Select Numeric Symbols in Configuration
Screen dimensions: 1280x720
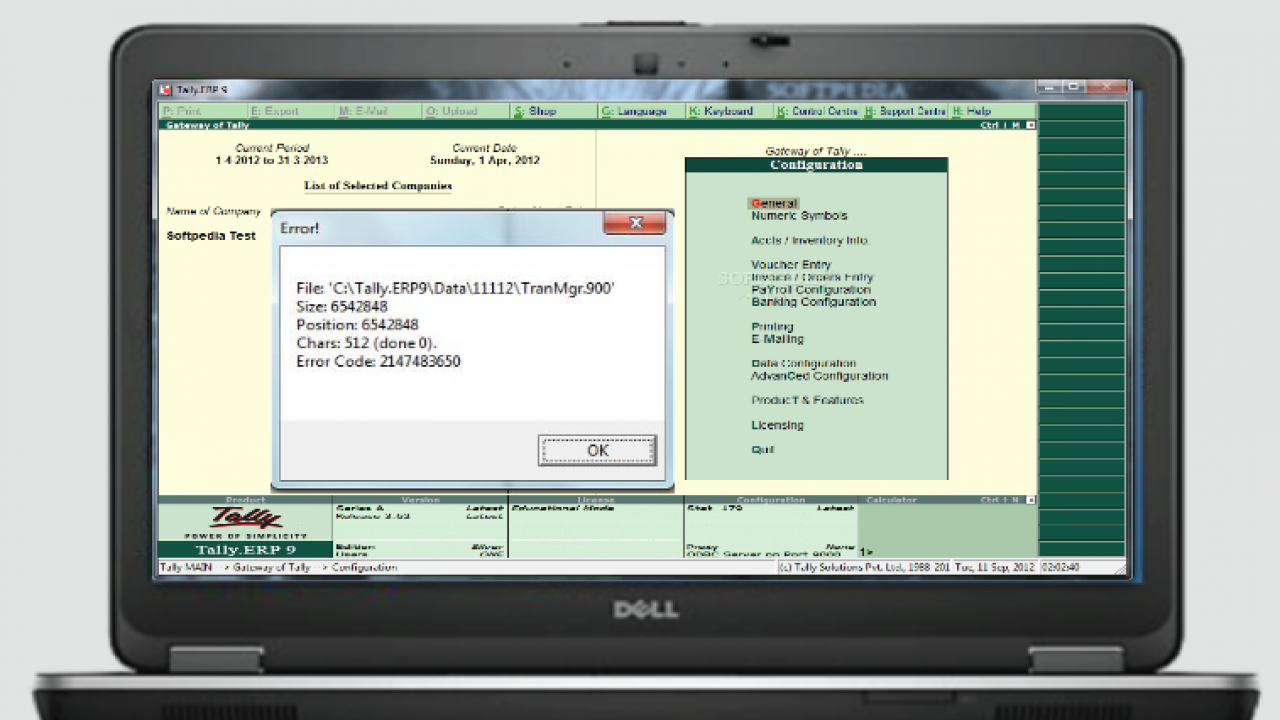tap(799, 216)
